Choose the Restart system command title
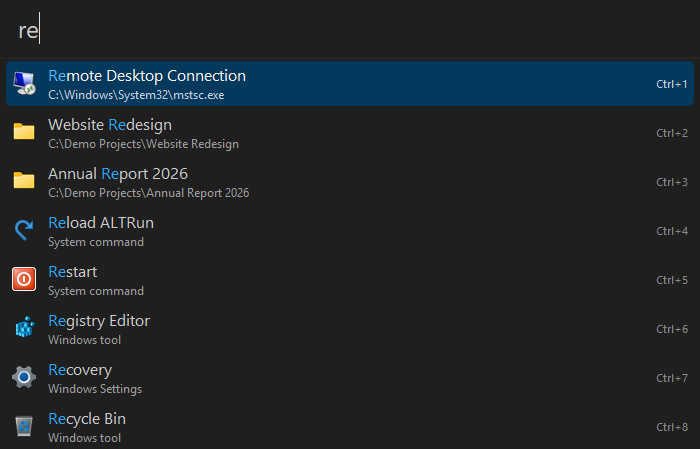The width and height of the screenshot is (700, 449). pos(72,272)
